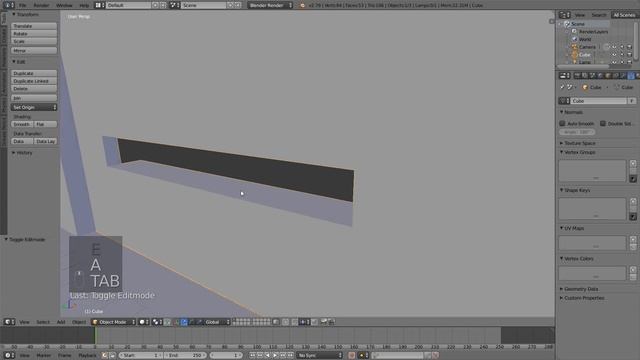Click the 3D viewport editor type icon
Image resolution: width=640 pixels, height=360 pixels.
point(9,322)
